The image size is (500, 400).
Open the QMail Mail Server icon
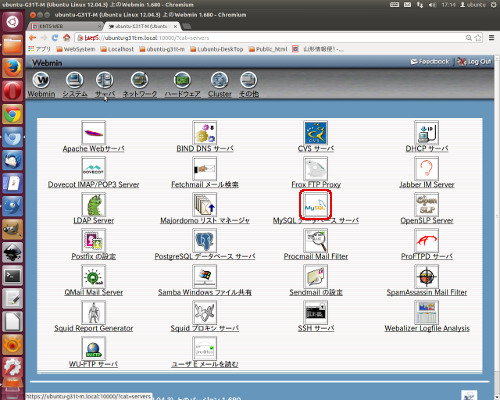93,276
